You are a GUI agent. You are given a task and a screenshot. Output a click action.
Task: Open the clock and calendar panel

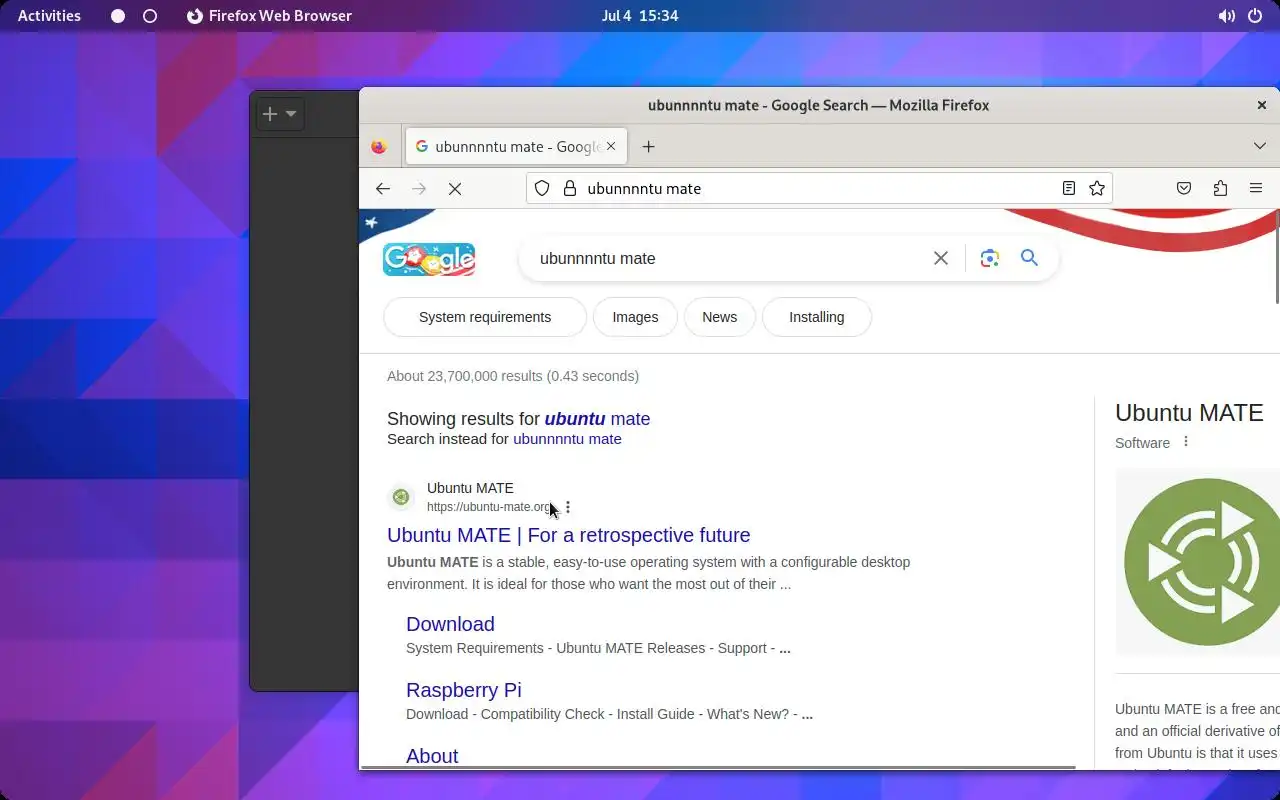640,16
